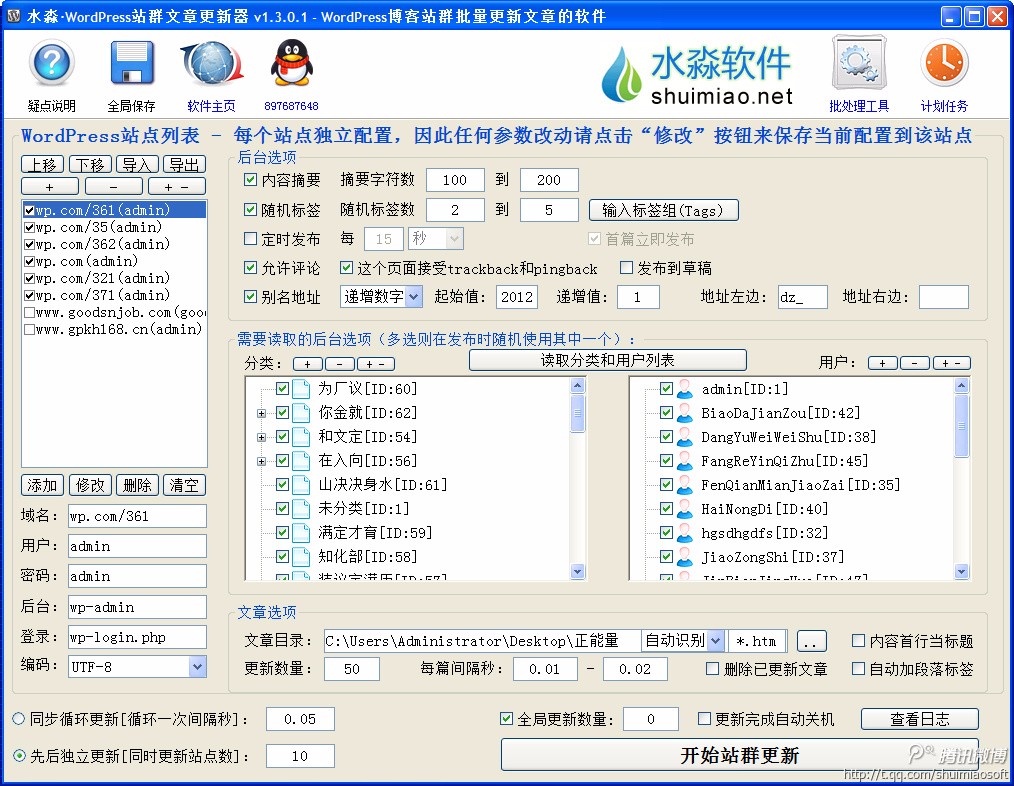Expand the 你金就[ID:62] category node
The image size is (1014, 786).
(261, 413)
